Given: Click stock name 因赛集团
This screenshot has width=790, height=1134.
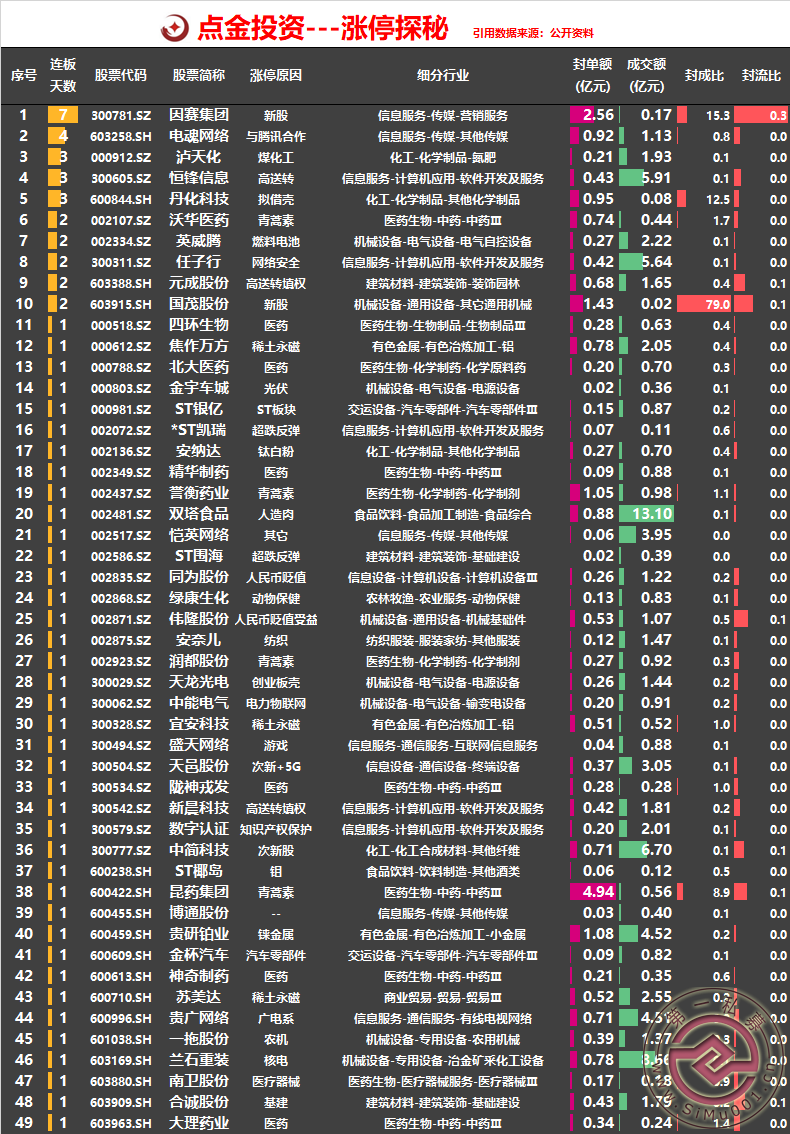Looking at the screenshot, I should click(198, 115).
